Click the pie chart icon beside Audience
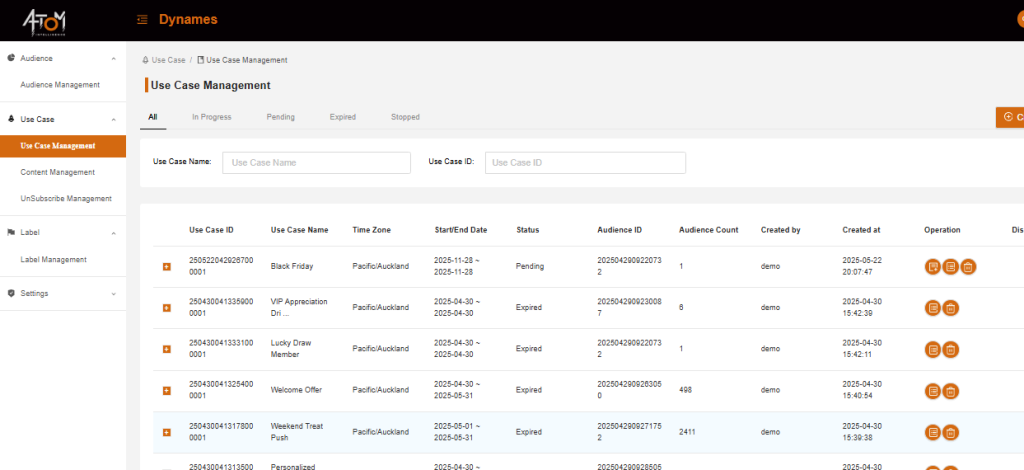This screenshot has height=470, width=1024. click(10, 58)
